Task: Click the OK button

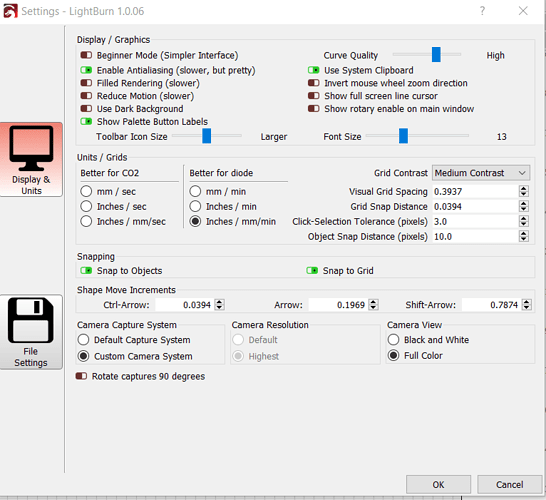Action: [x=438, y=484]
